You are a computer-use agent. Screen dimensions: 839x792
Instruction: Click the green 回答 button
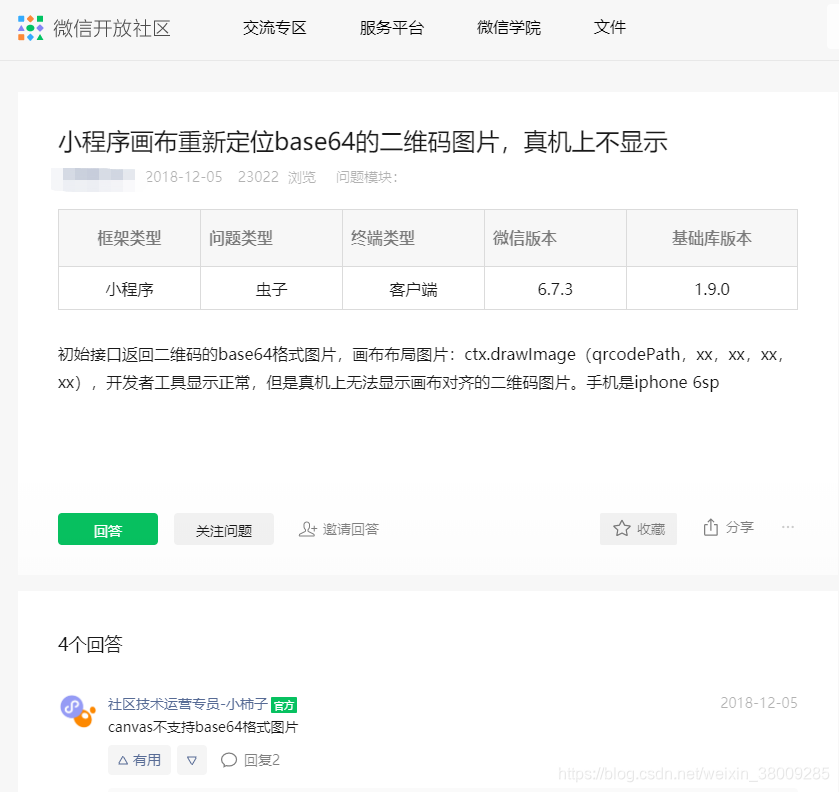pyautogui.click(x=108, y=529)
